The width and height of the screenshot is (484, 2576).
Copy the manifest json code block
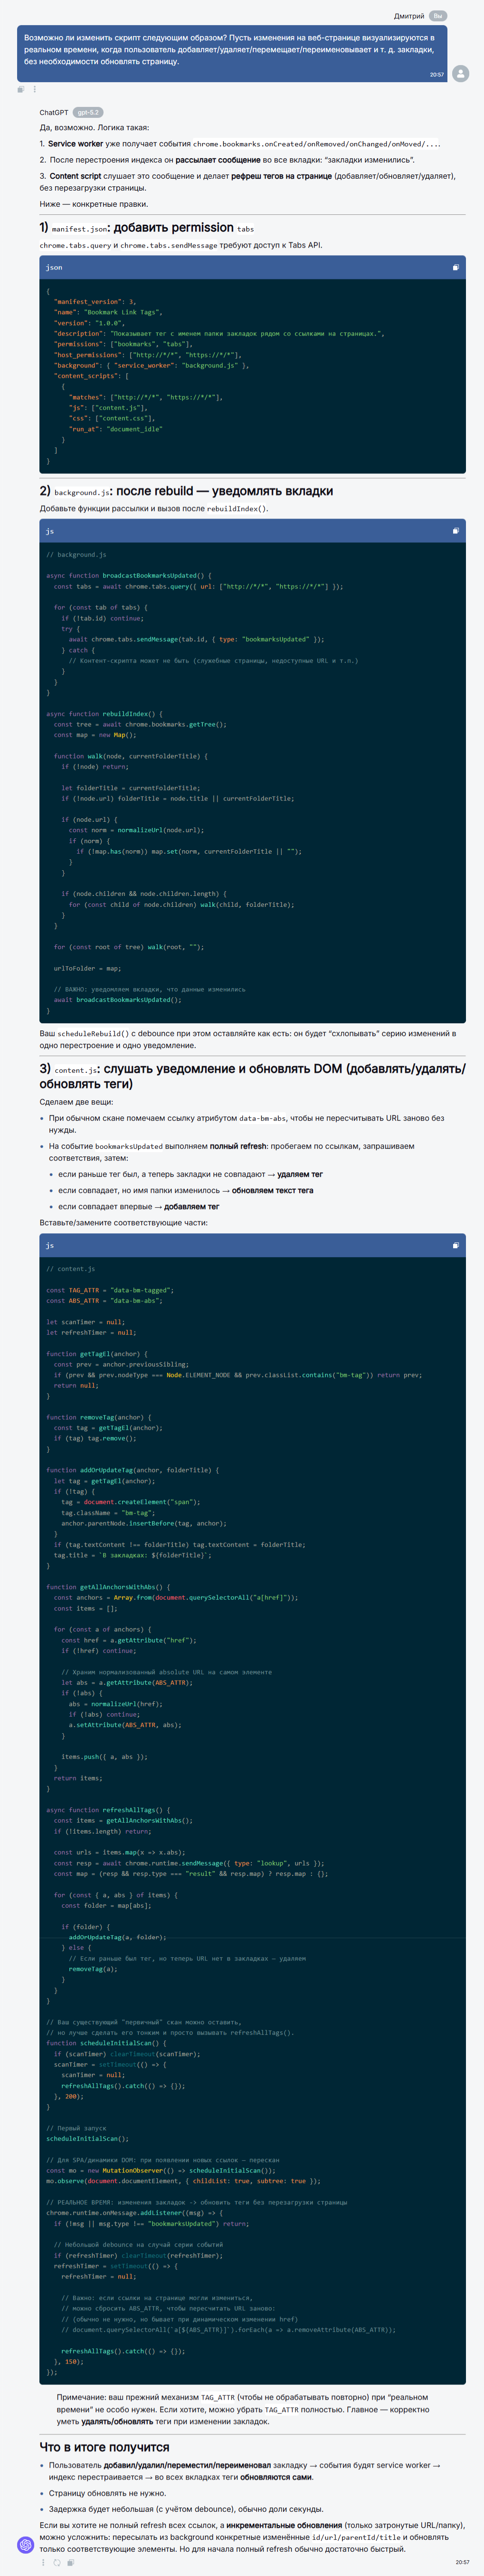pyautogui.click(x=455, y=267)
